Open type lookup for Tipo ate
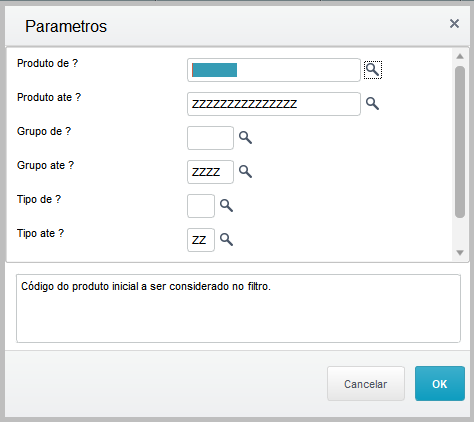Screen dimensions: 474x422 [x=226, y=239]
